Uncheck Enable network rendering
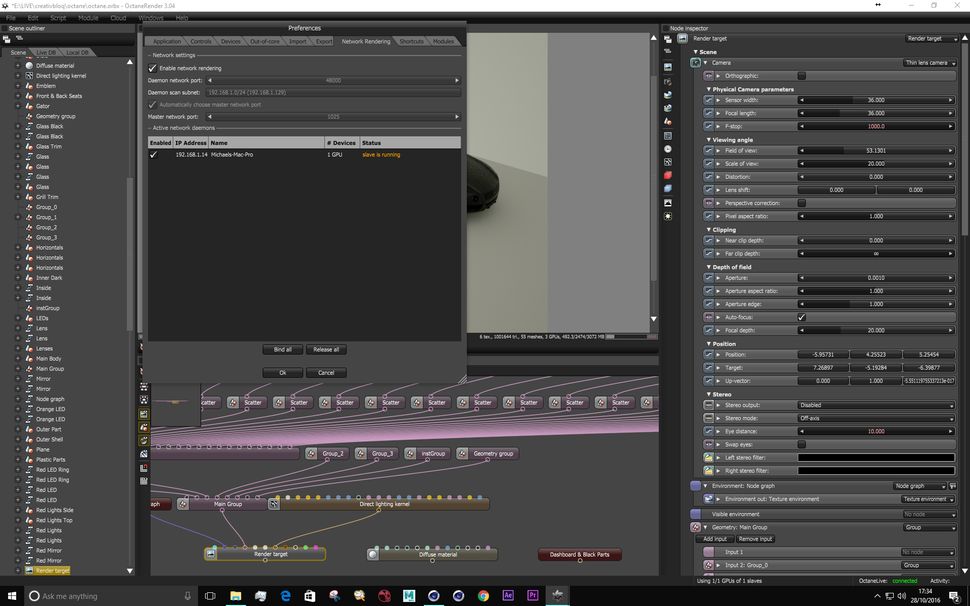Image resolution: width=970 pixels, height=606 pixels. click(152, 67)
